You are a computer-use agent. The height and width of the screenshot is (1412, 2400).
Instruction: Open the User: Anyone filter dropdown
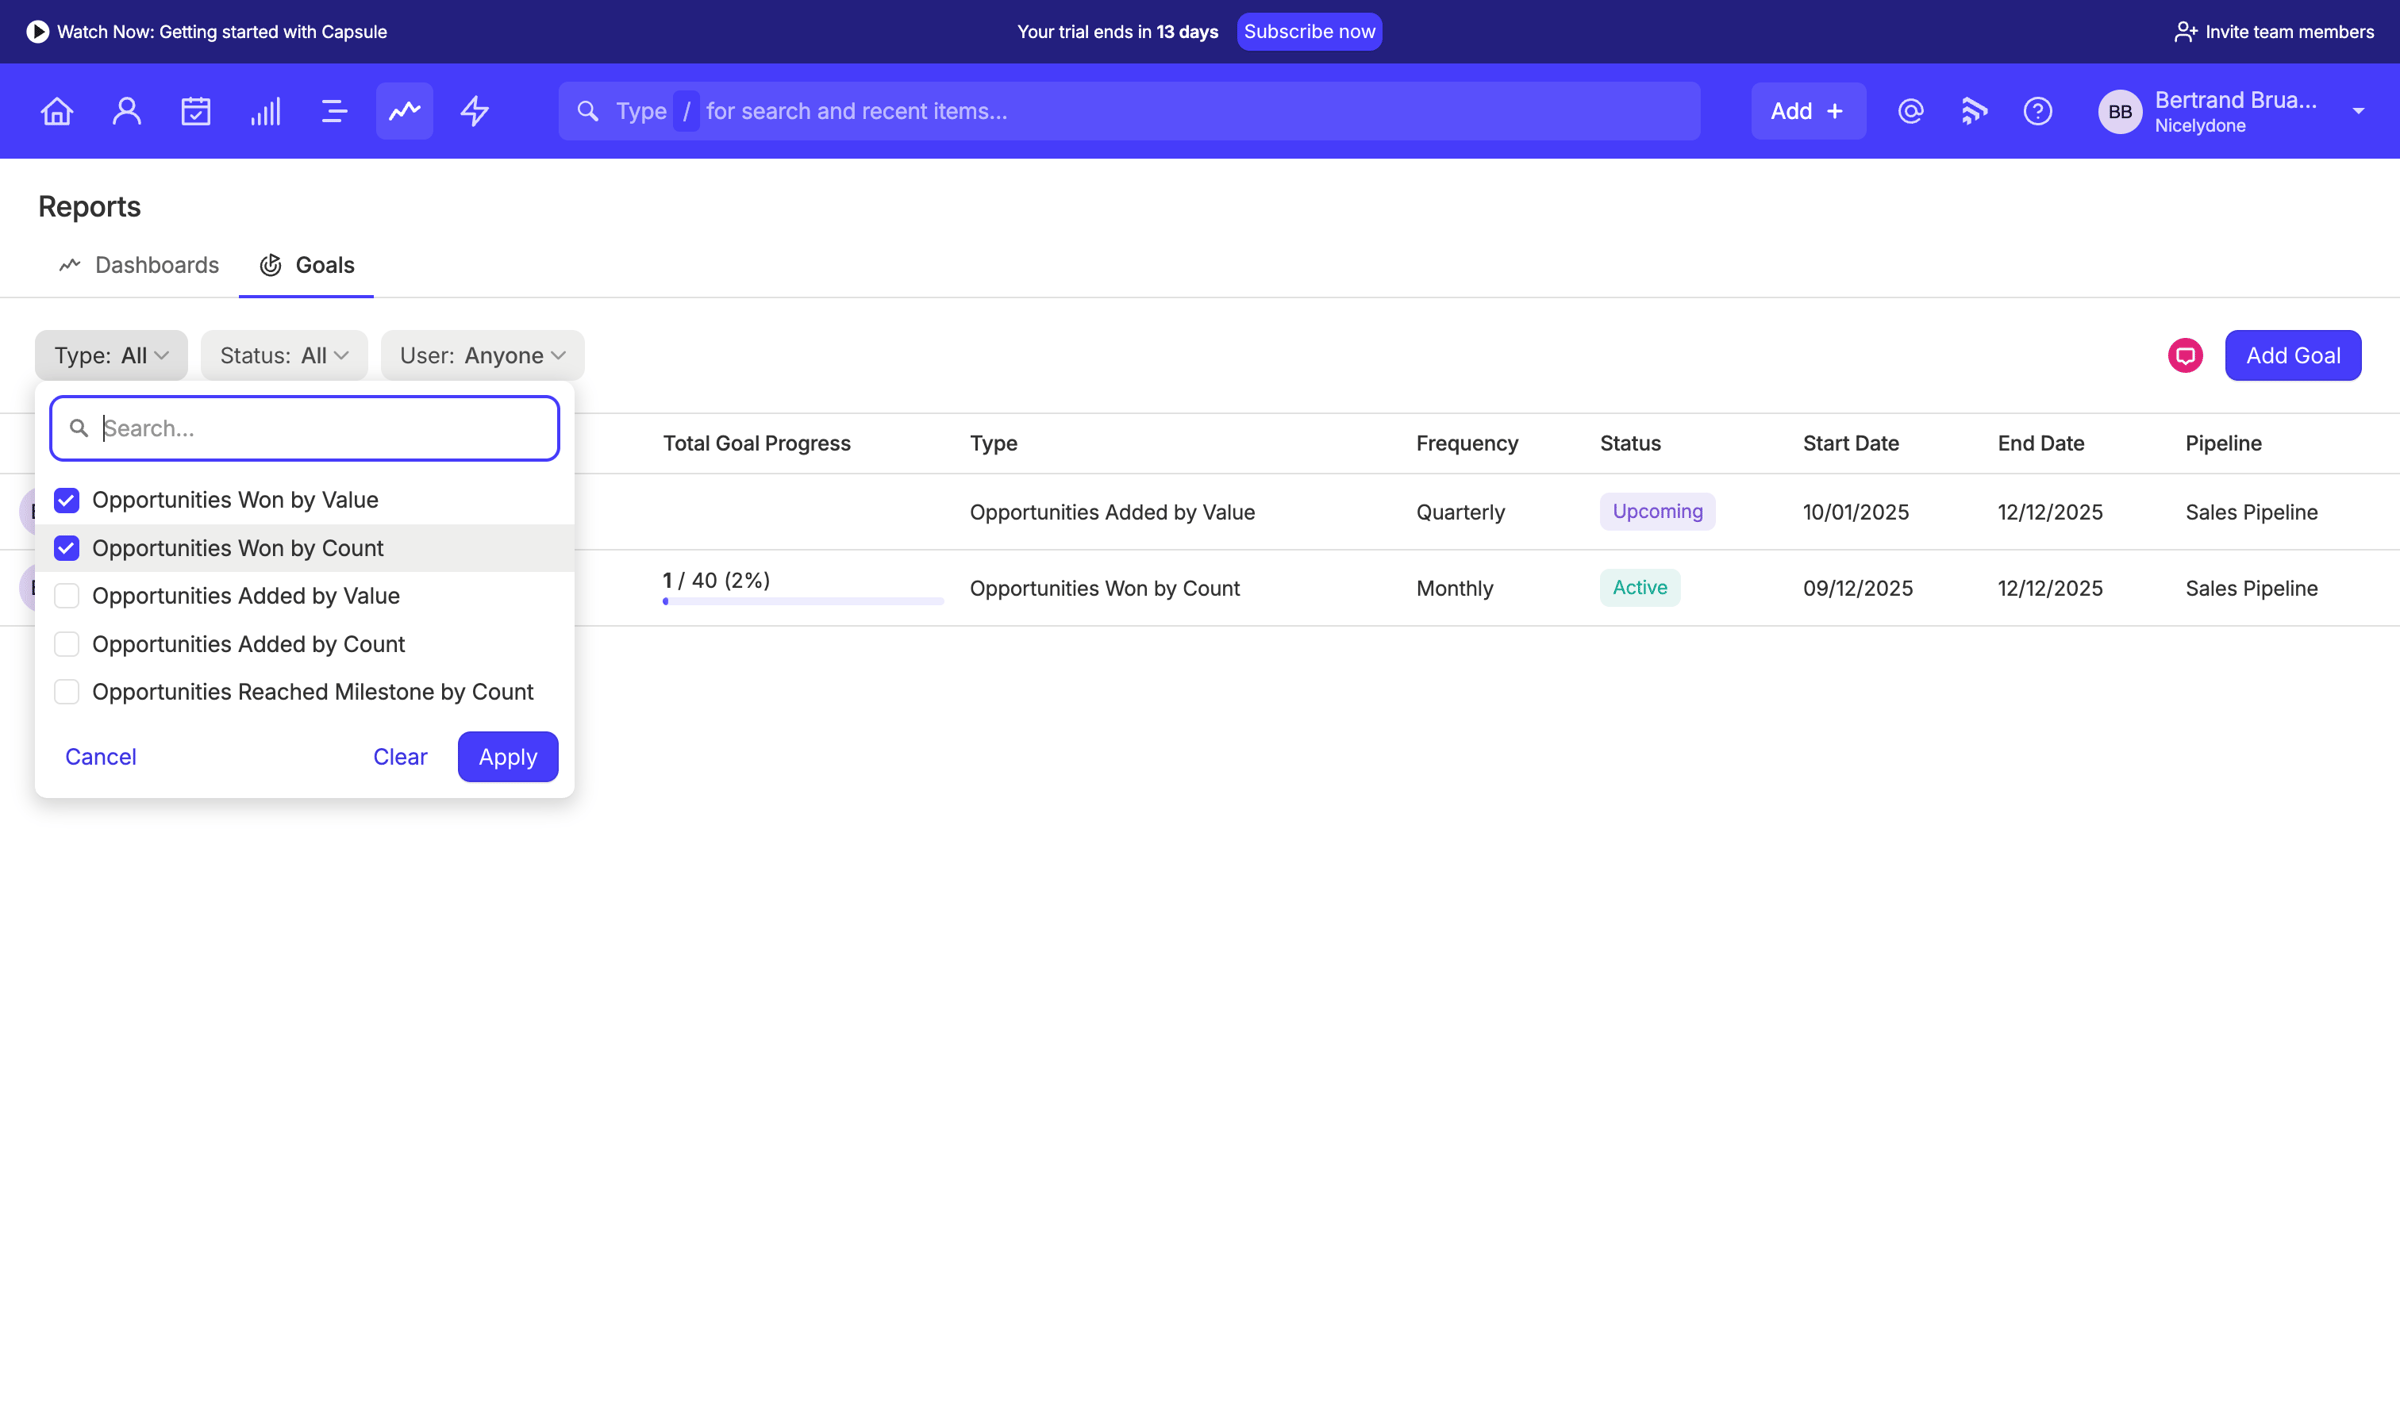(x=482, y=355)
